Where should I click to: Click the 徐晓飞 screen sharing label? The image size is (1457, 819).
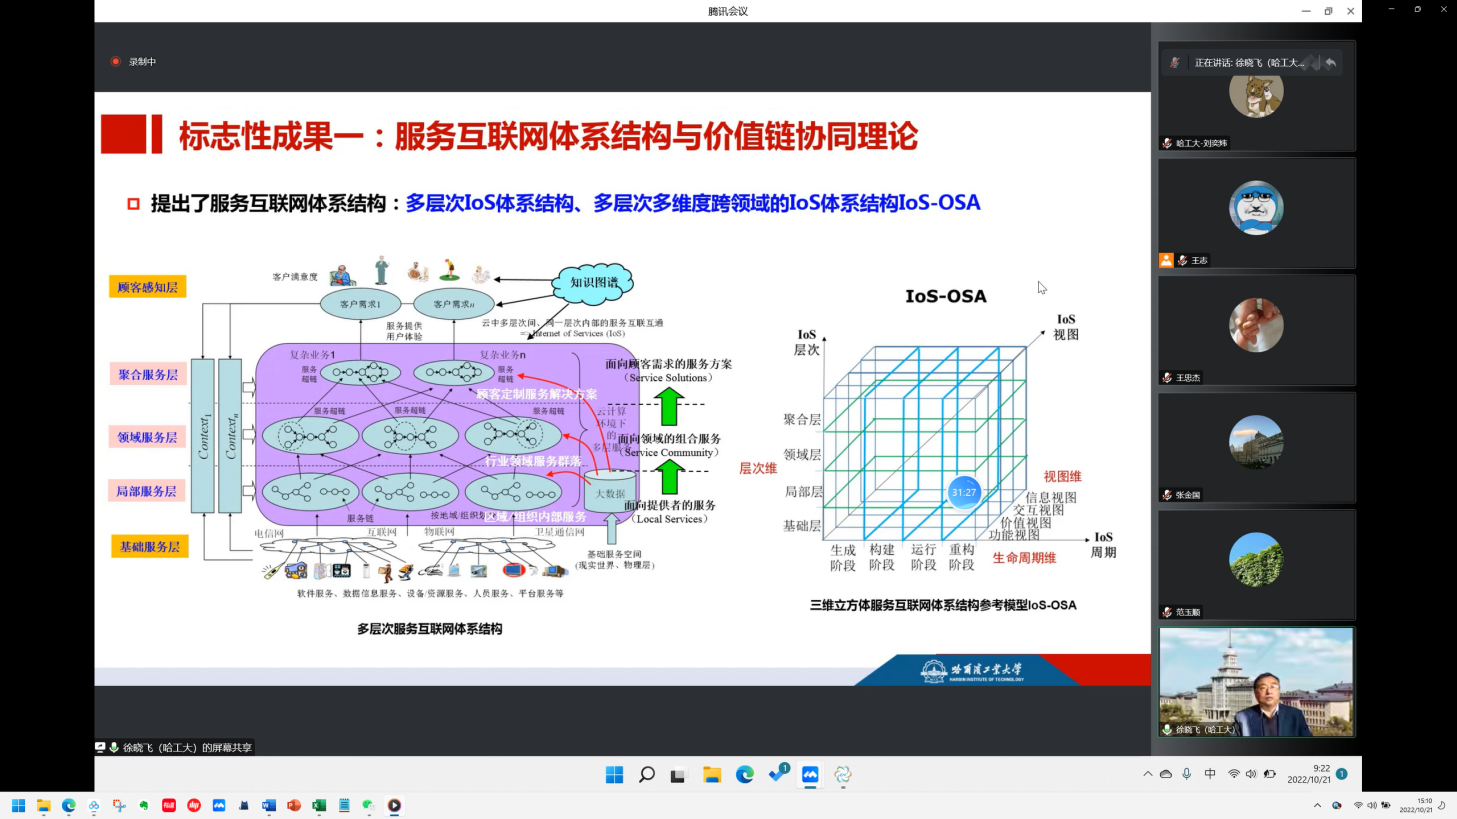pos(178,747)
